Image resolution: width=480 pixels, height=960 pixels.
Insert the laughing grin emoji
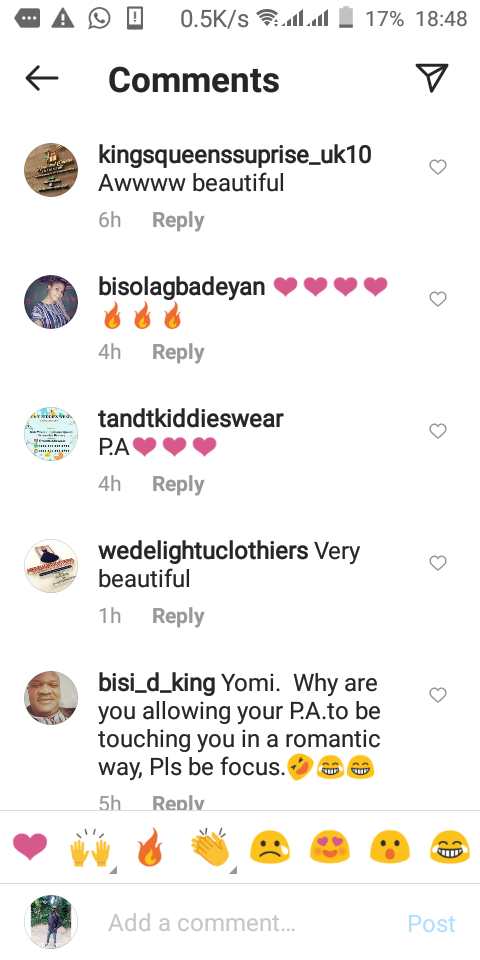450,847
